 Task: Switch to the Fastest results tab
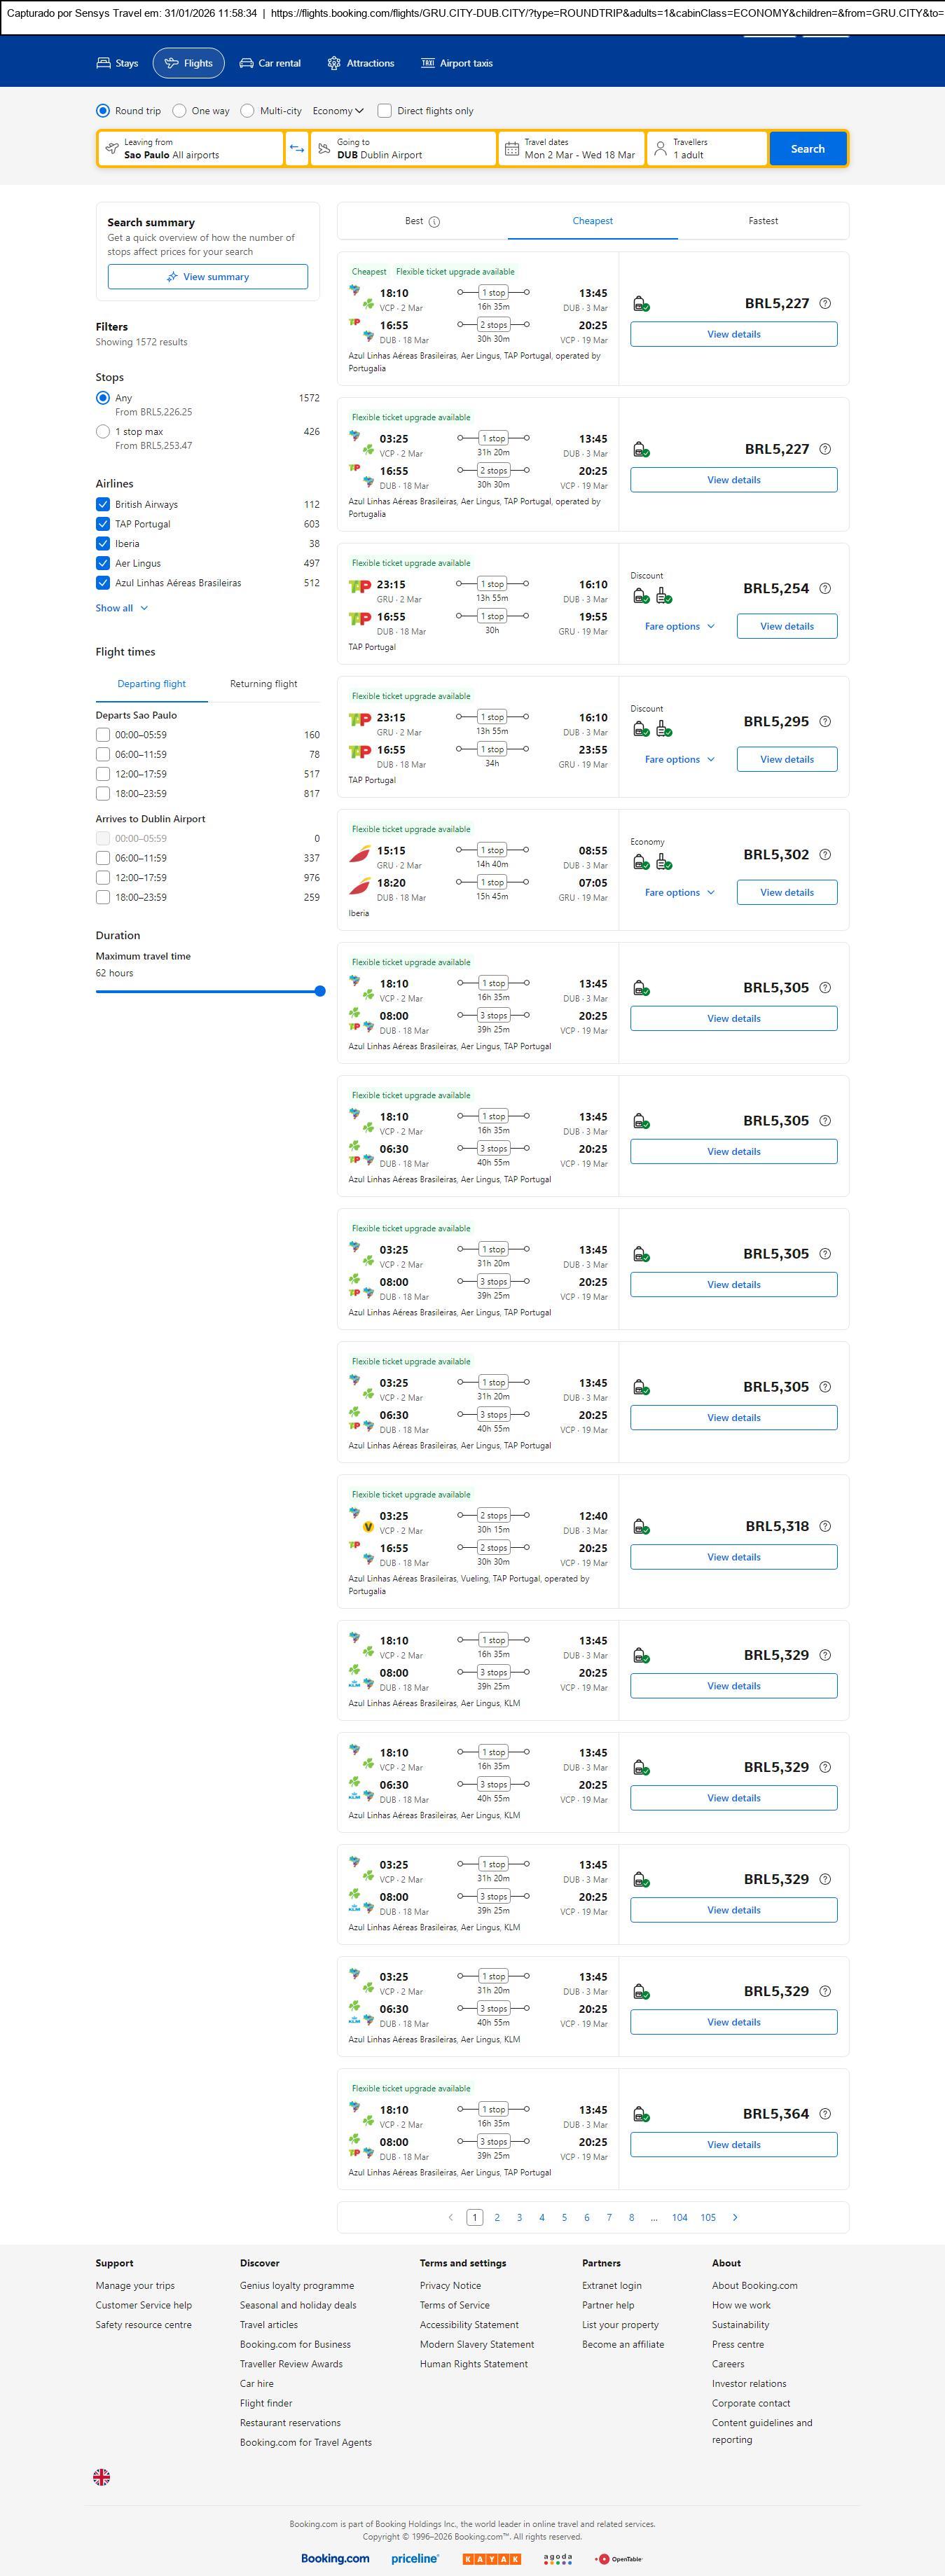763,221
